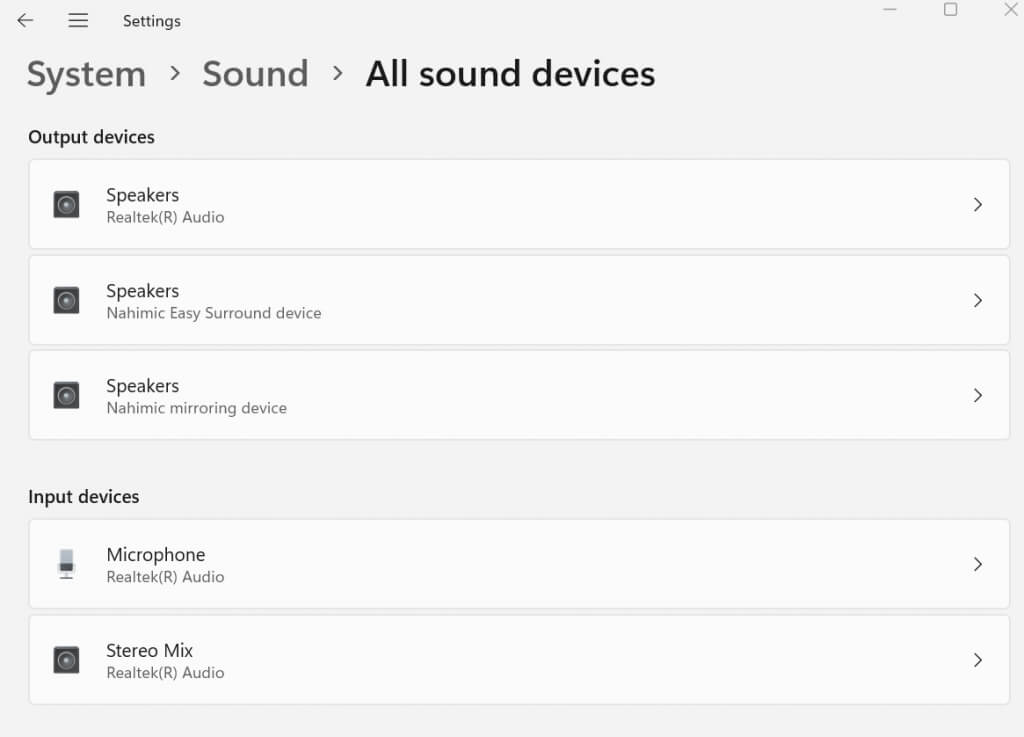Expand Nahimic mirroring device chevron
The image size is (1024, 737).
pos(978,395)
